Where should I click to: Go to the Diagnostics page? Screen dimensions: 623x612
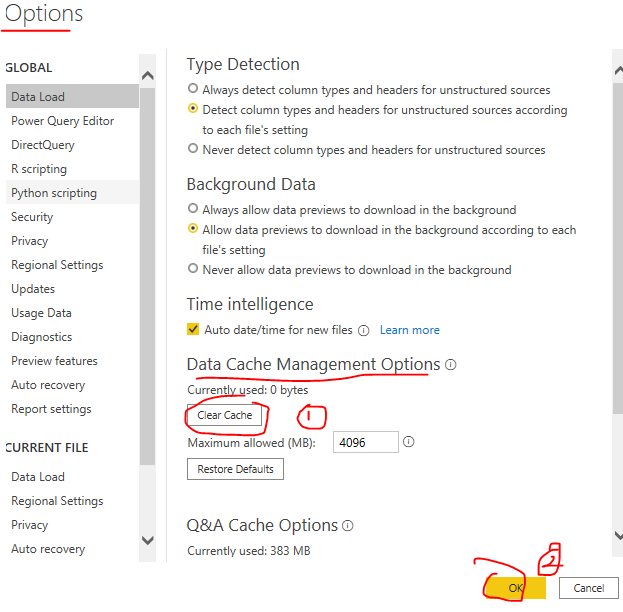[x=72, y=337]
